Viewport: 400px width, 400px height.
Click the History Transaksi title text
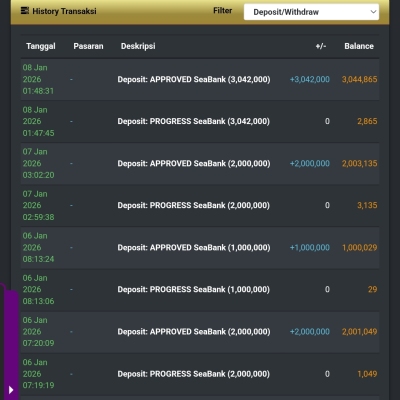(64, 11)
